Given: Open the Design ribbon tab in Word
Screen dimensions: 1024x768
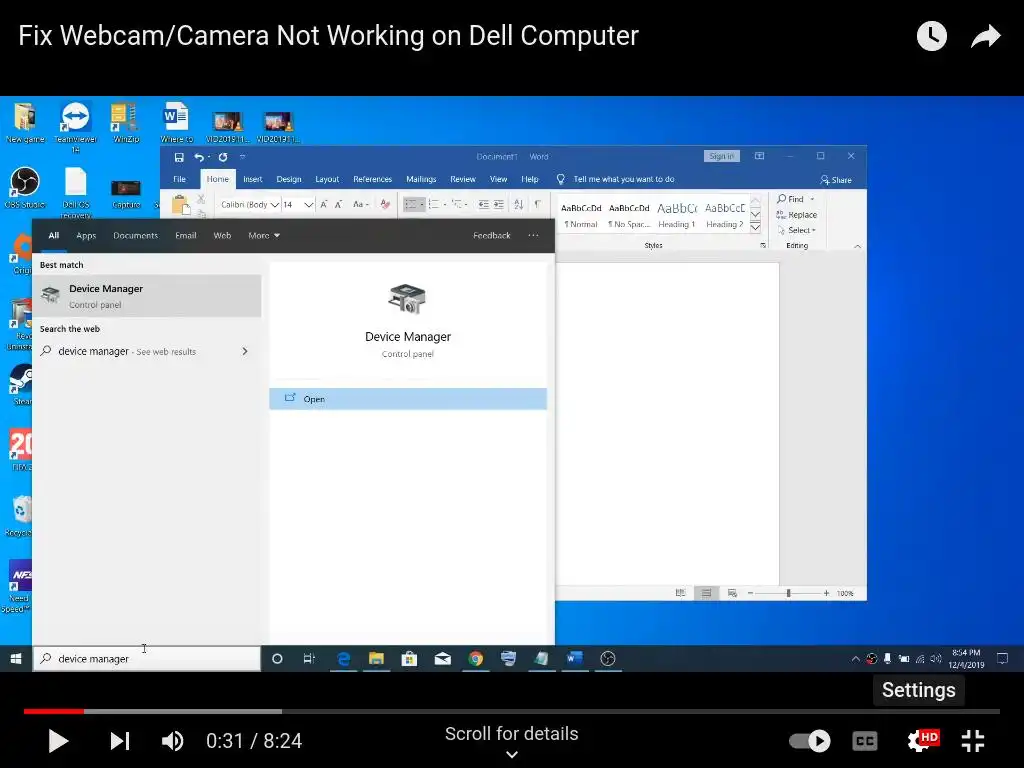Looking at the screenshot, I should [x=289, y=179].
